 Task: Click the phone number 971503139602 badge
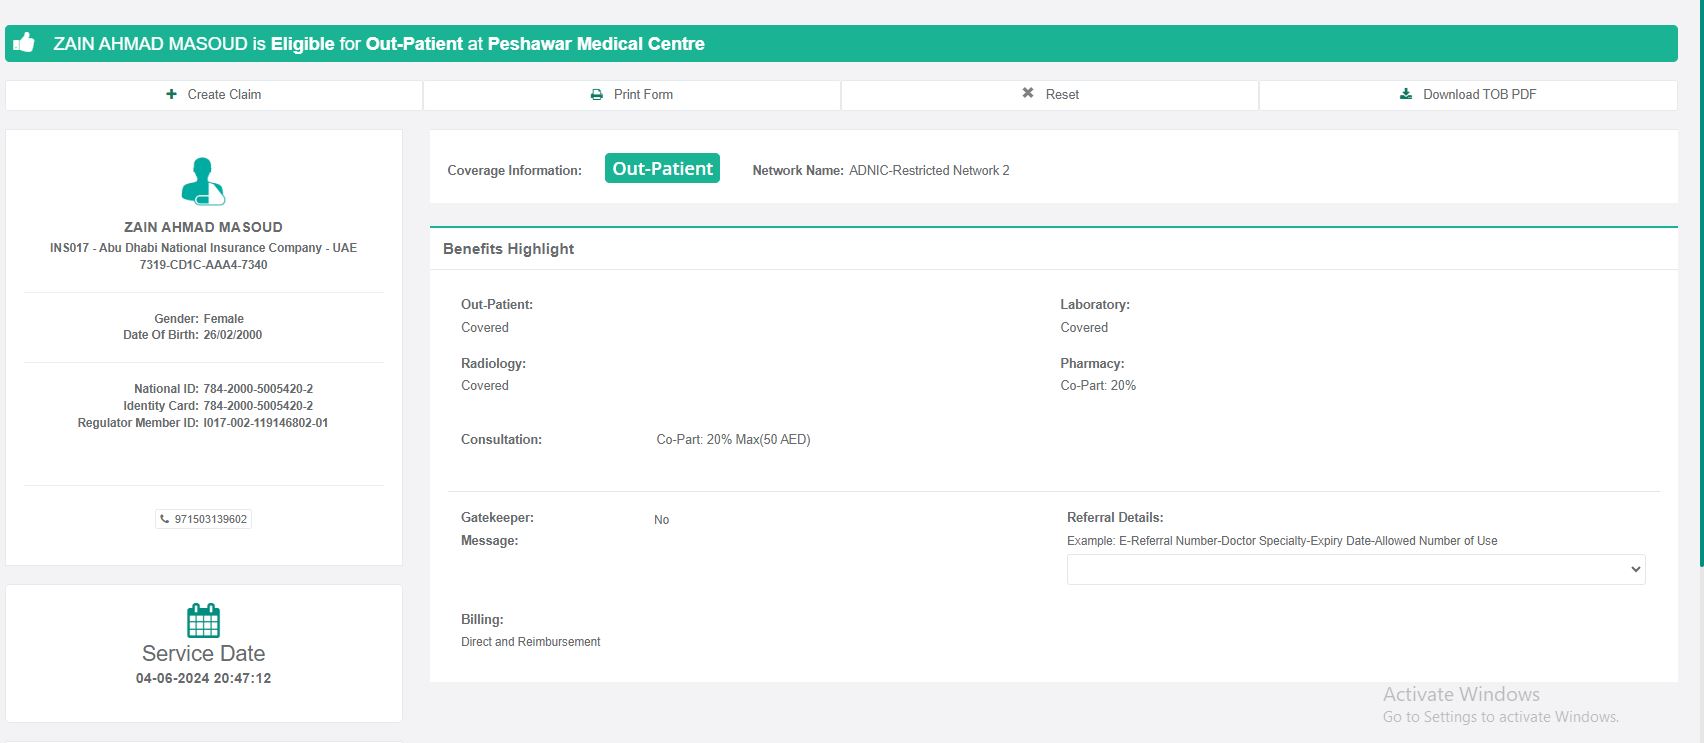204,519
